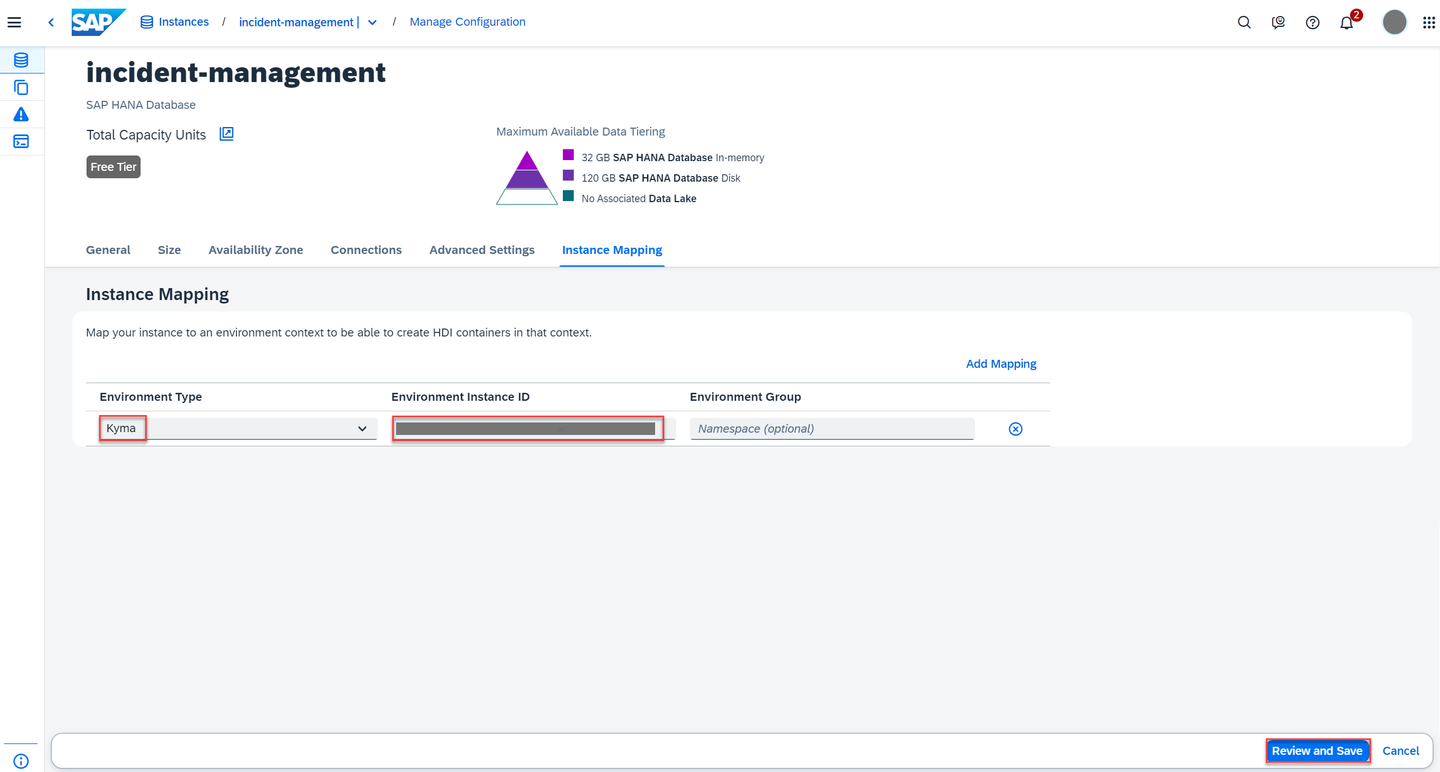The image size is (1440, 772).
Task: Click Maximum Available Data Tiering label
Action: point(581,132)
